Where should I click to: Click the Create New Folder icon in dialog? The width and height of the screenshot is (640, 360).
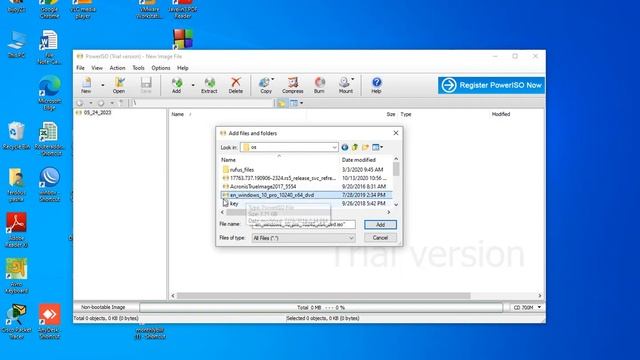tap(365, 147)
